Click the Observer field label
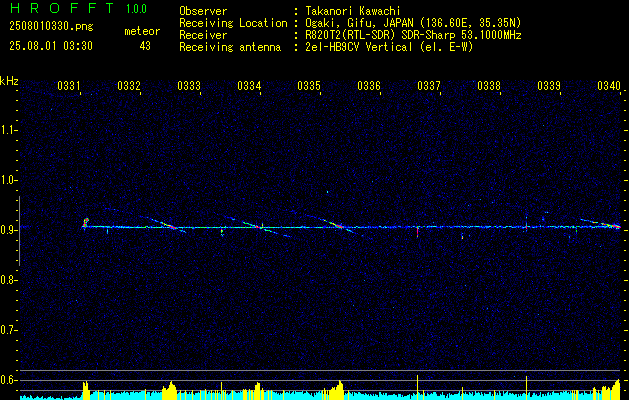 203,12
